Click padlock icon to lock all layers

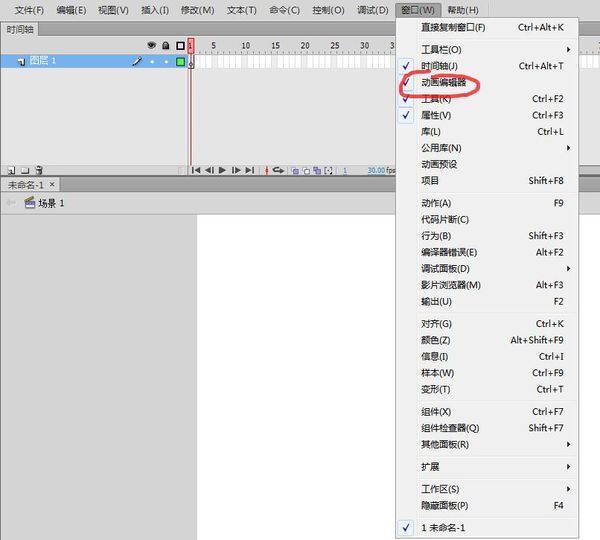point(166,46)
